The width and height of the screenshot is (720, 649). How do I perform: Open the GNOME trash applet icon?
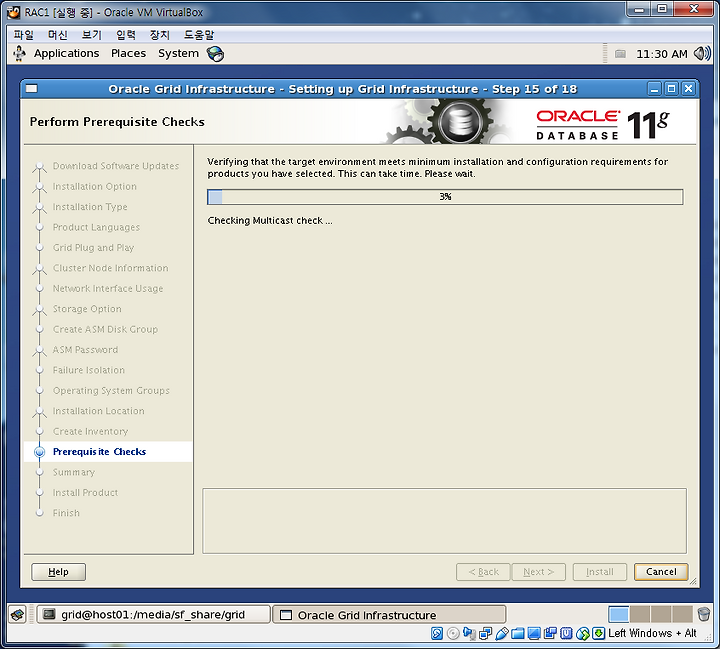703,614
